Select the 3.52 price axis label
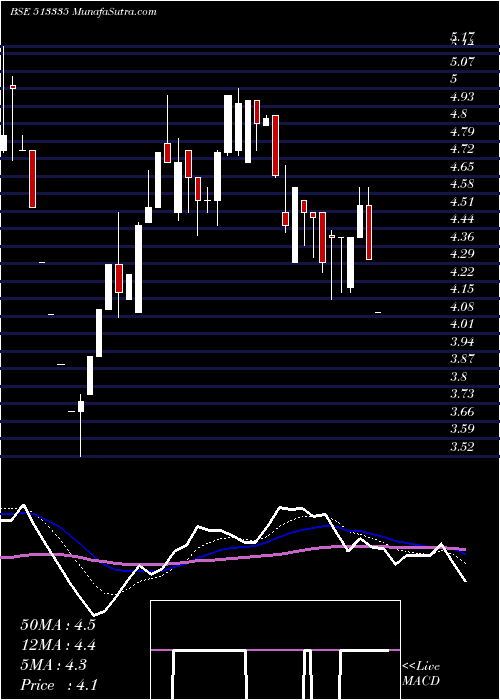Image resolution: width=500 pixels, height=700 pixels. pos(462,446)
